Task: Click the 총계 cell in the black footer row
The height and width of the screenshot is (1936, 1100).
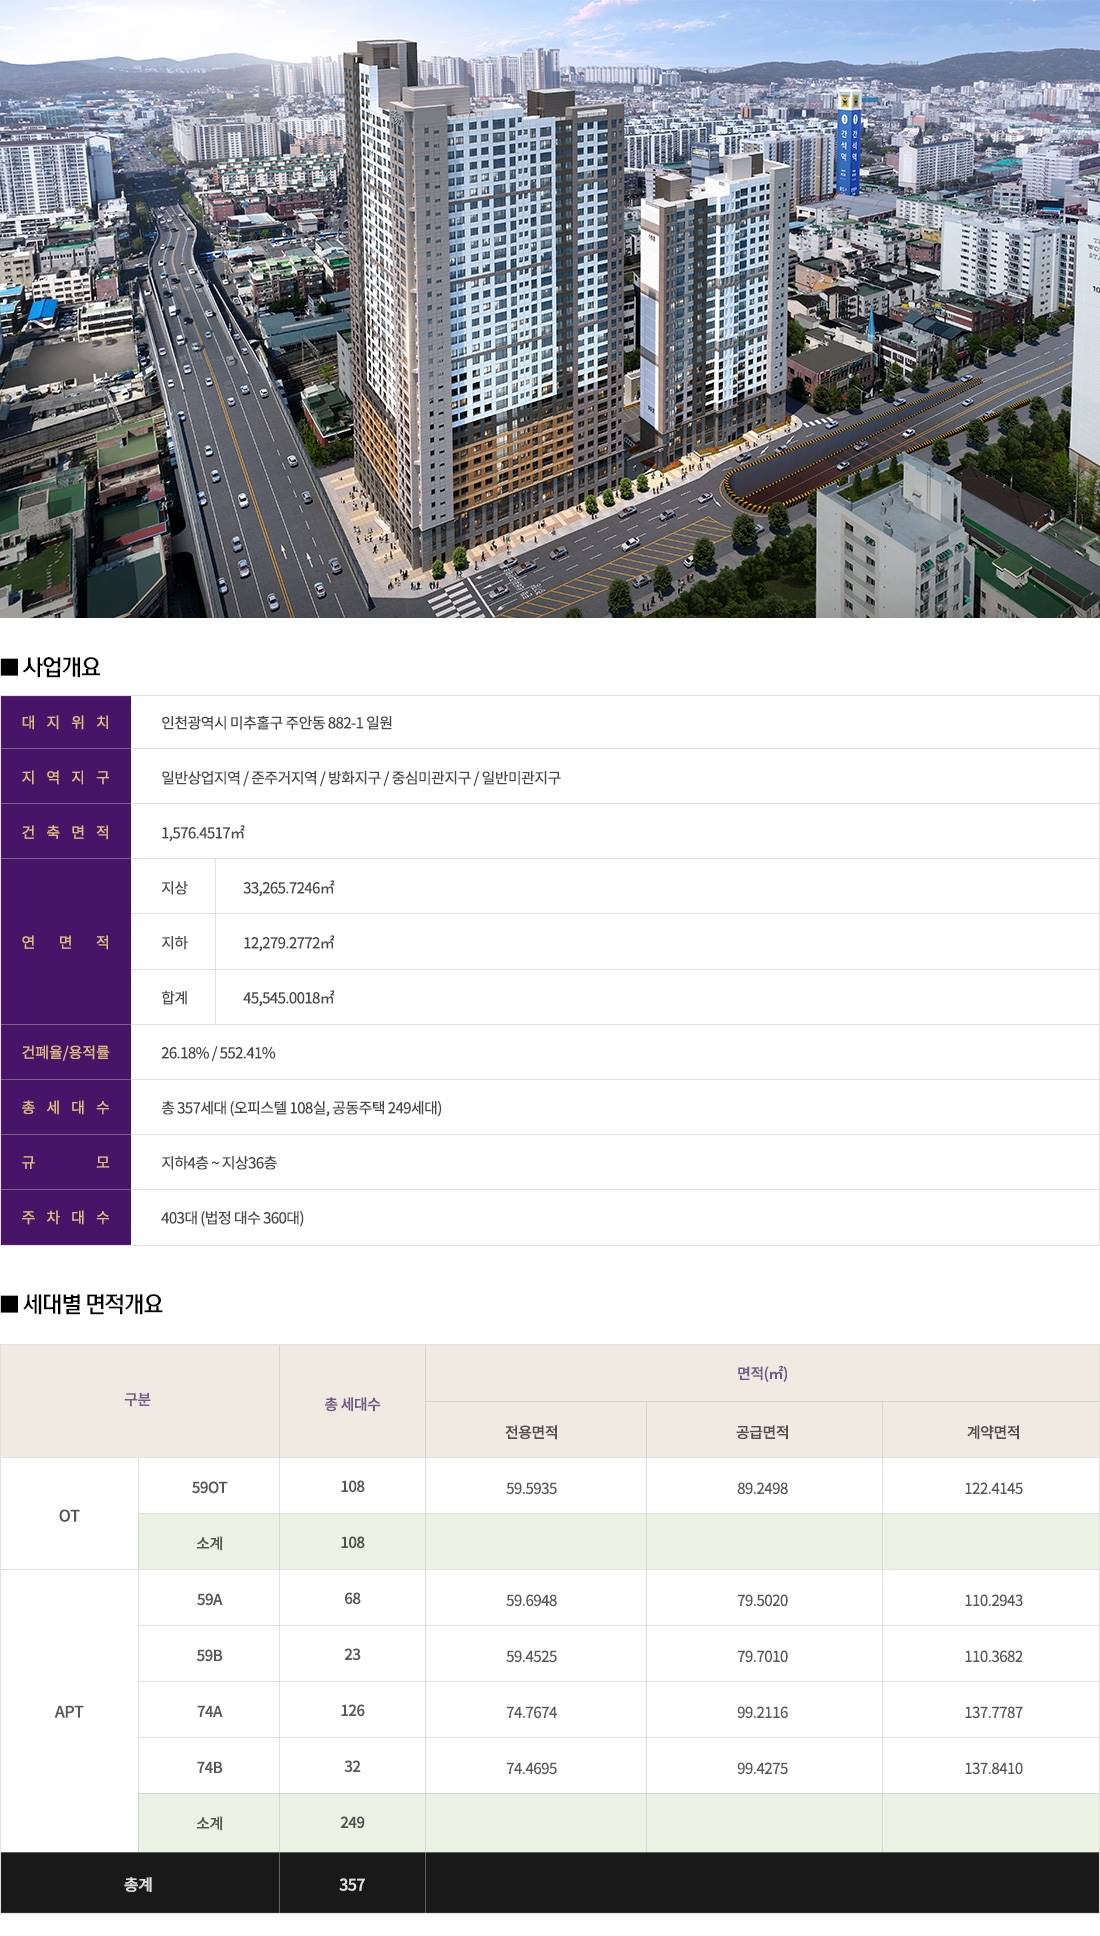Action: click(x=138, y=1884)
